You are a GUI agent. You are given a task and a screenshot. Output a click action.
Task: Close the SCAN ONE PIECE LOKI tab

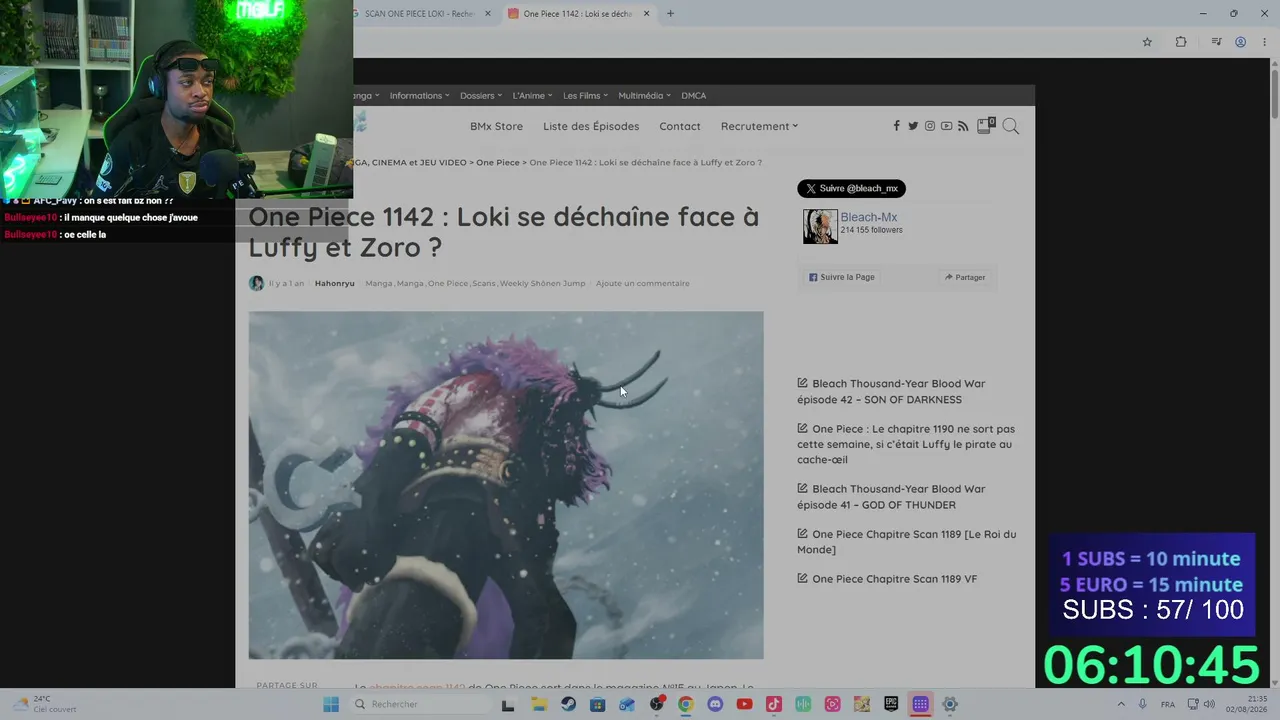click(x=488, y=13)
